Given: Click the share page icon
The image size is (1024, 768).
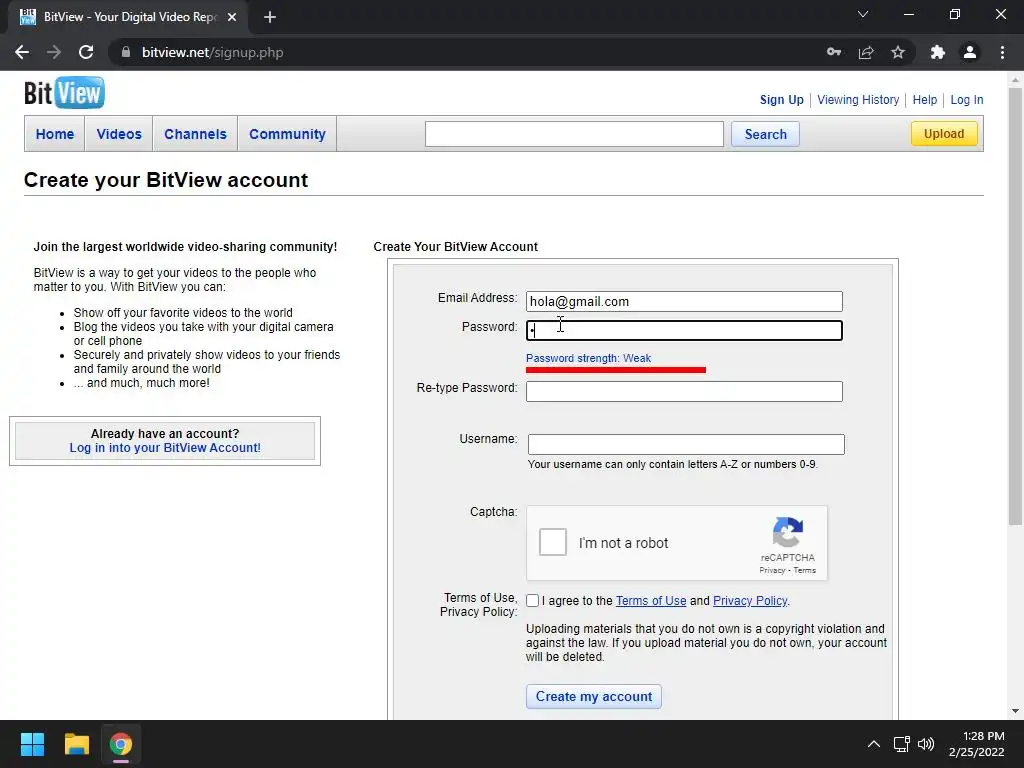Looking at the screenshot, I should click(866, 52).
